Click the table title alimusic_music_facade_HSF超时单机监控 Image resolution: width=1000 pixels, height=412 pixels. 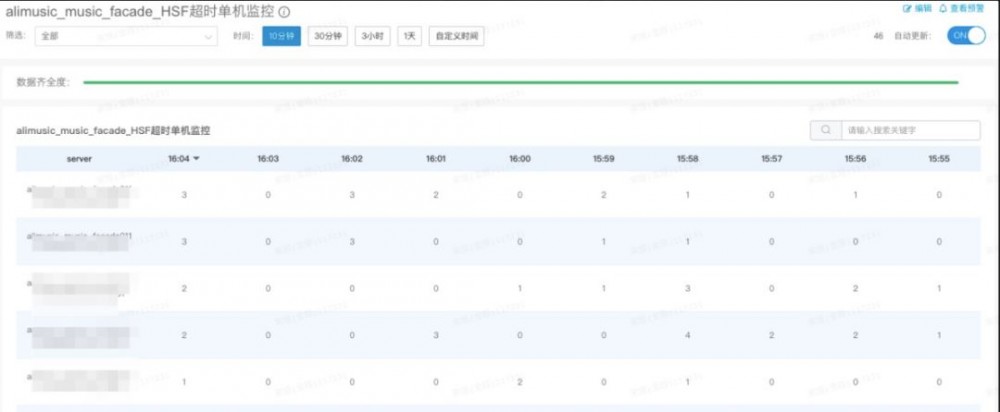[114, 131]
